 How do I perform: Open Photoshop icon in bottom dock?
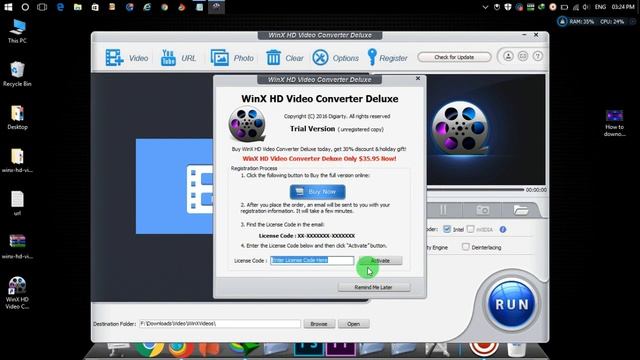pos(309,348)
